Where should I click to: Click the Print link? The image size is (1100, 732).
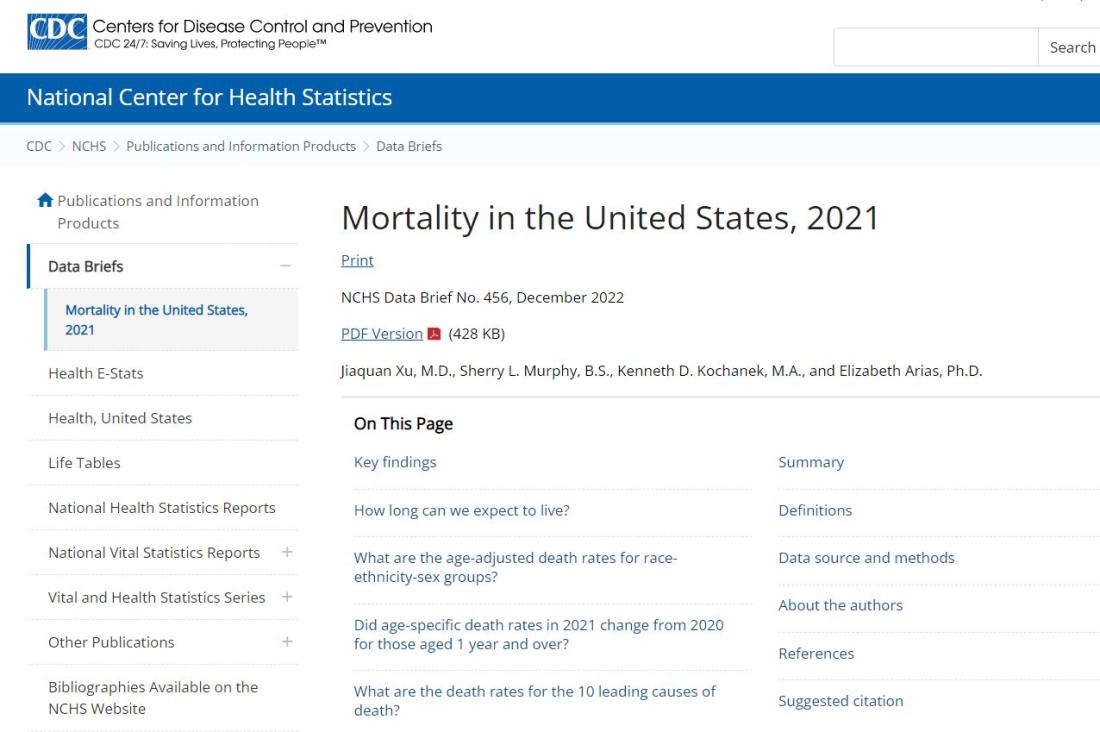(x=357, y=260)
